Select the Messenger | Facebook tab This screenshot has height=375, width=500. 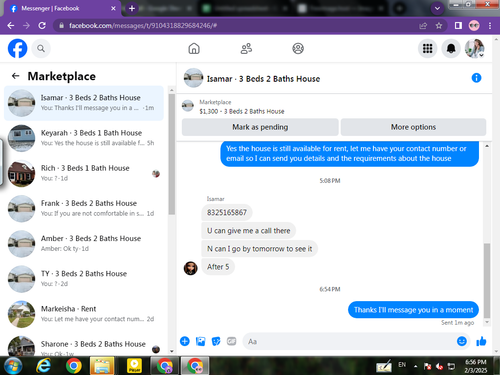pyautogui.click(x=62, y=8)
